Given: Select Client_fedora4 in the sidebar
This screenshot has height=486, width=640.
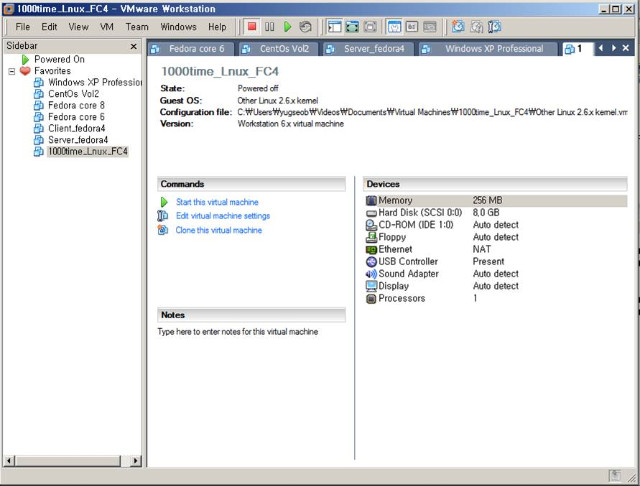Looking at the screenshot, I should pos(77,129).
